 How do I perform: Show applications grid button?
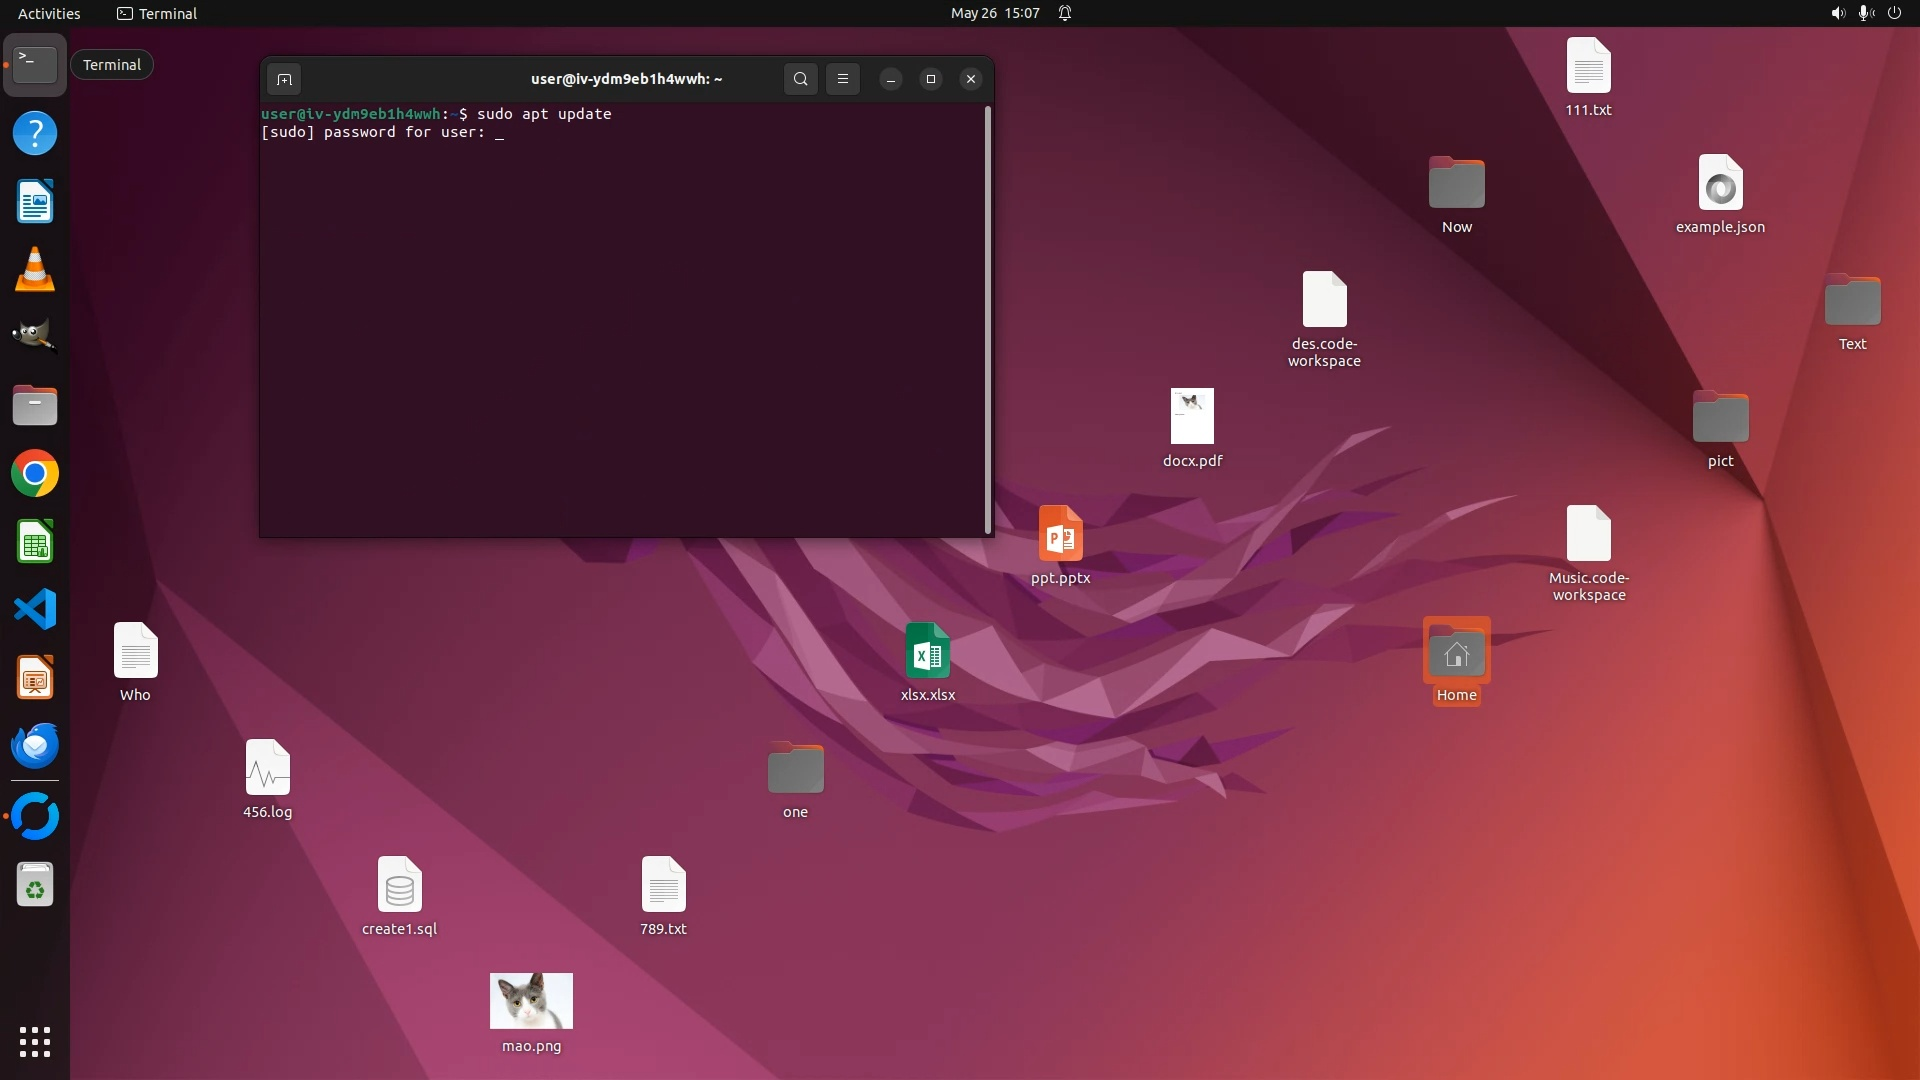(x=35, y=1042)
